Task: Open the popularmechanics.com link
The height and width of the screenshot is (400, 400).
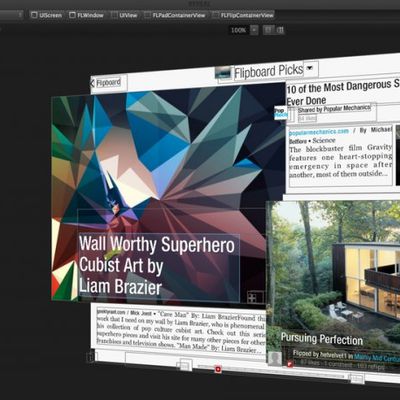Action: click(319, 132)
